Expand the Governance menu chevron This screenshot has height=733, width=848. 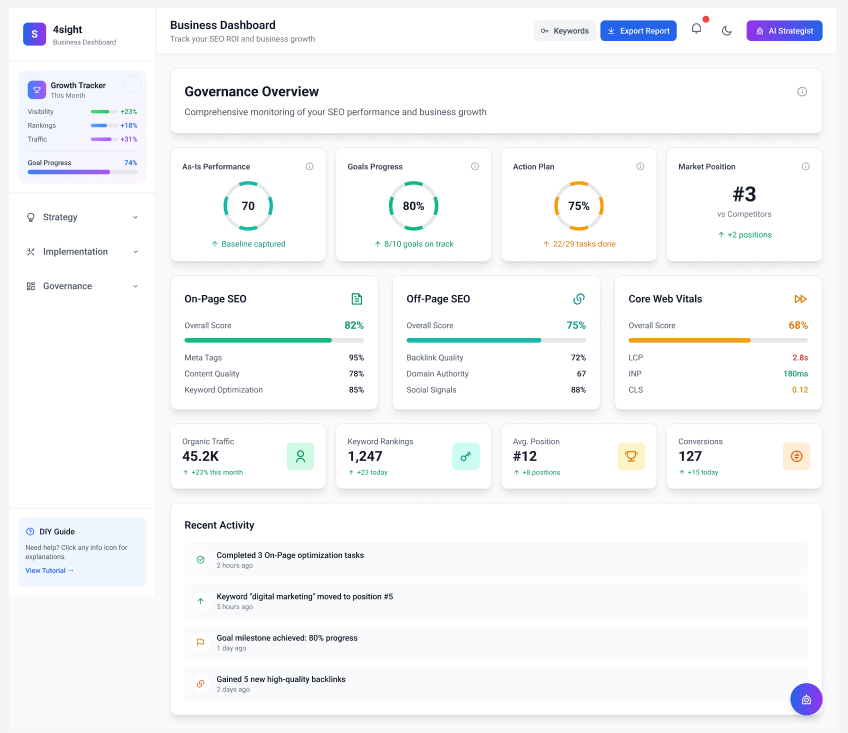click(x=135, y=286)
